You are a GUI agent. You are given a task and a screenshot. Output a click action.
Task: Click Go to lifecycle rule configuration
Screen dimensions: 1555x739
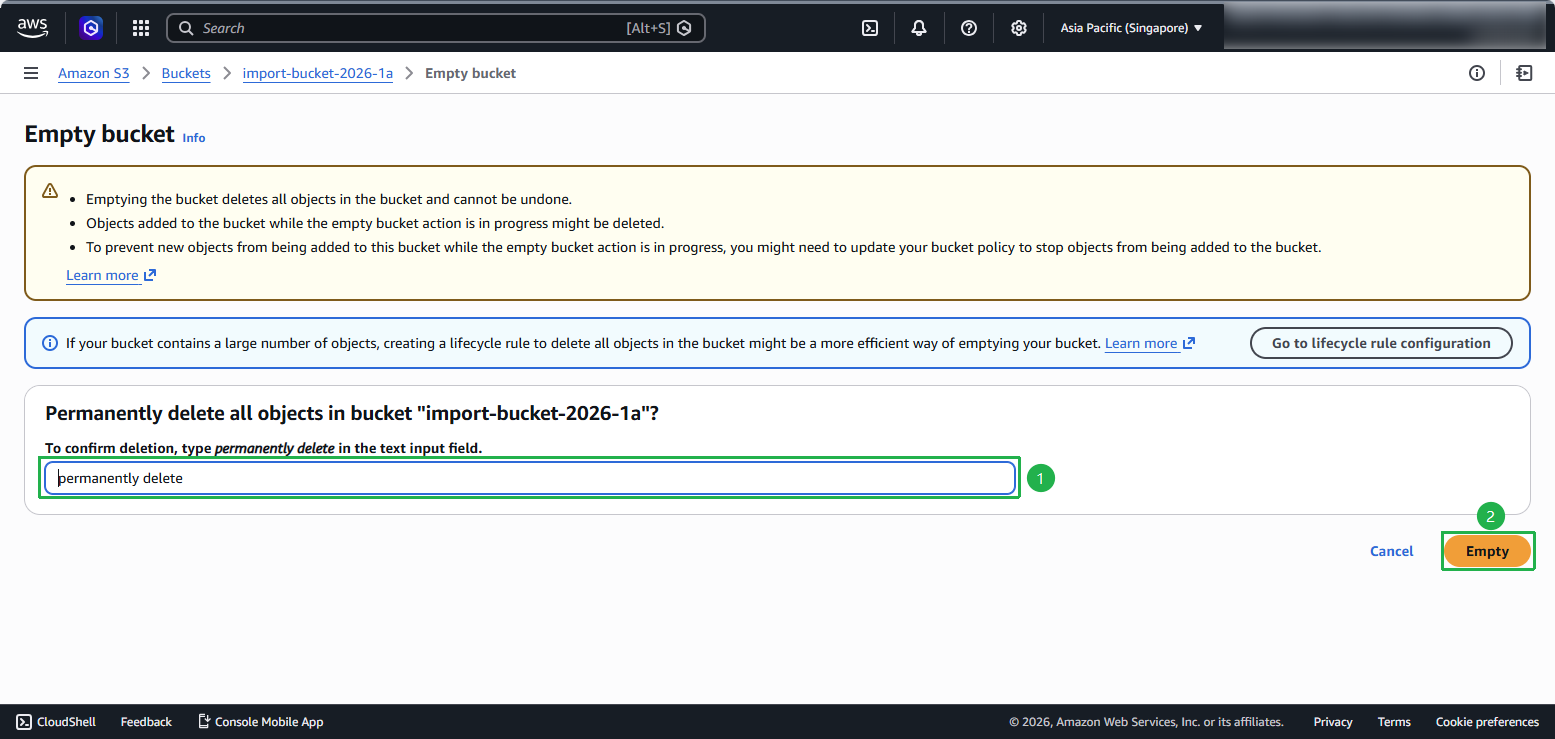coord(1381,343)
